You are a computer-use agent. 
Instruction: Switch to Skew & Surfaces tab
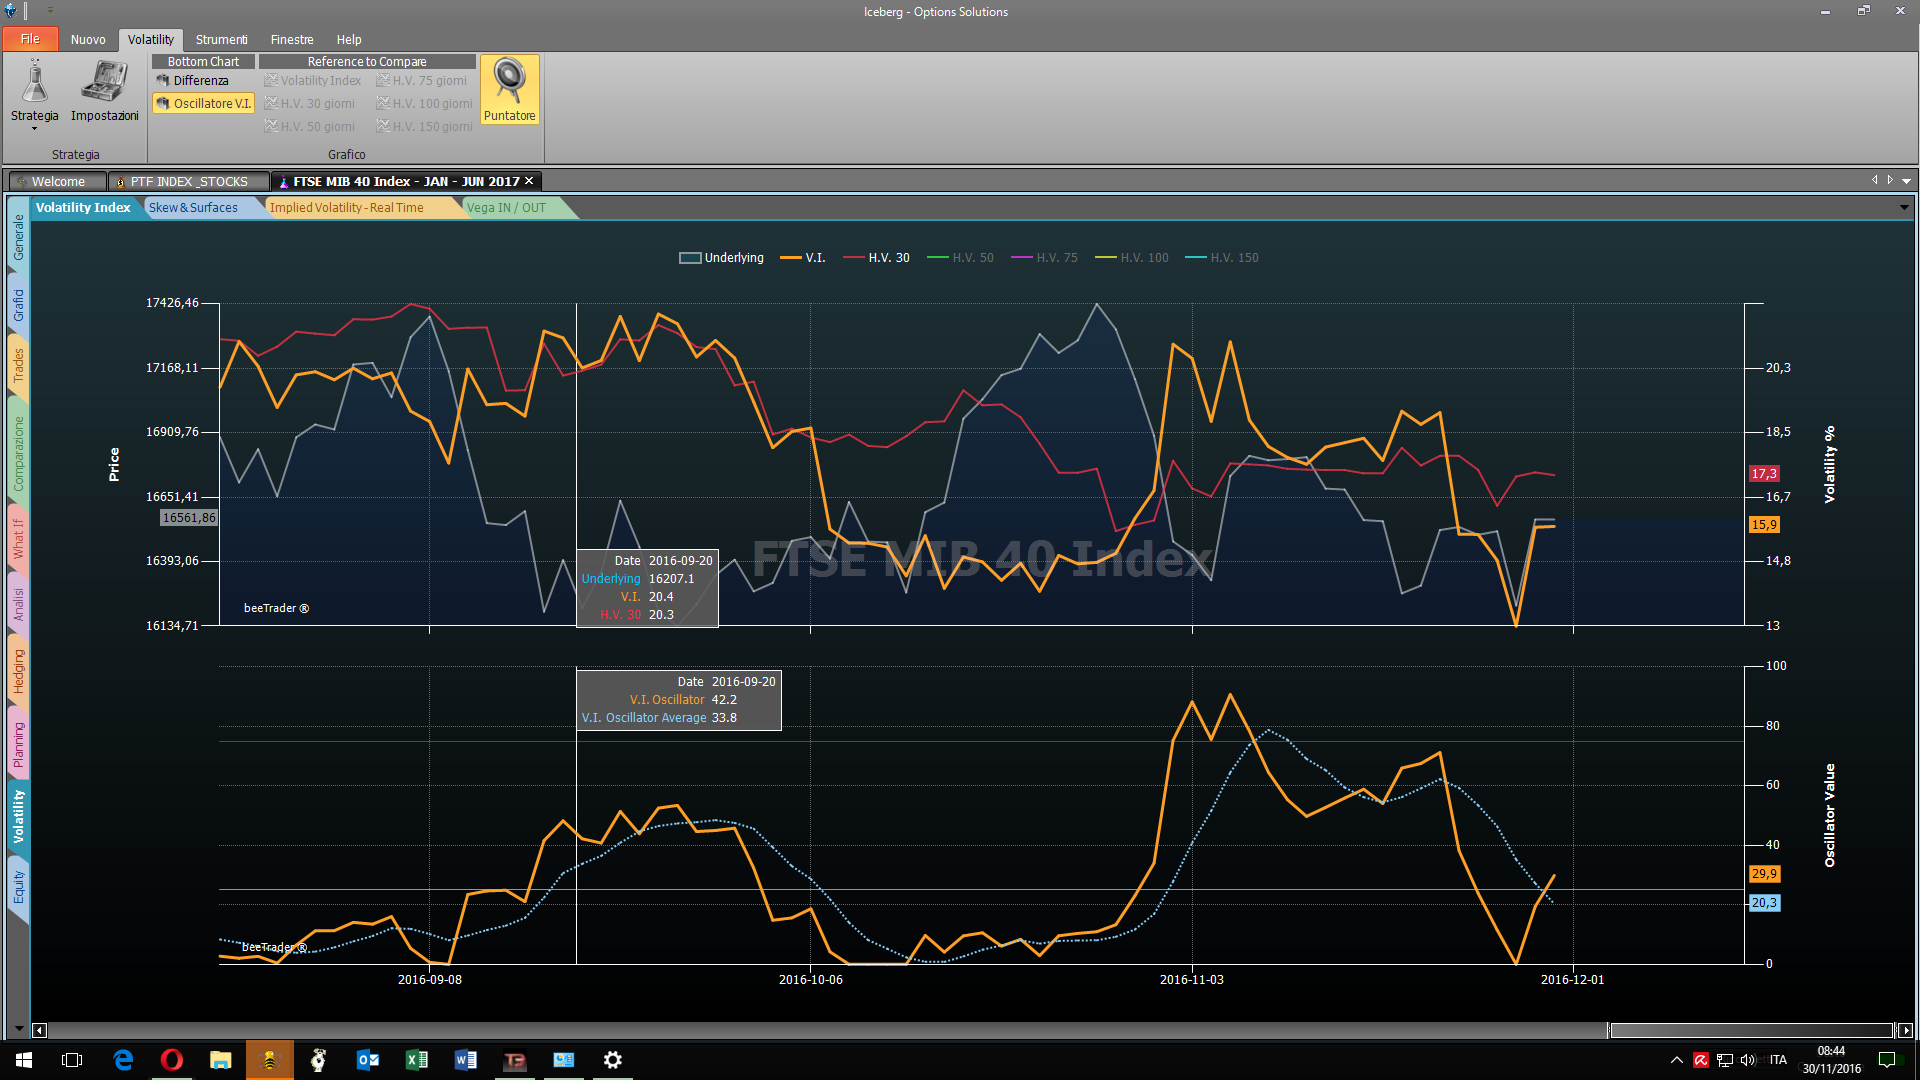(x=194, y=208)
